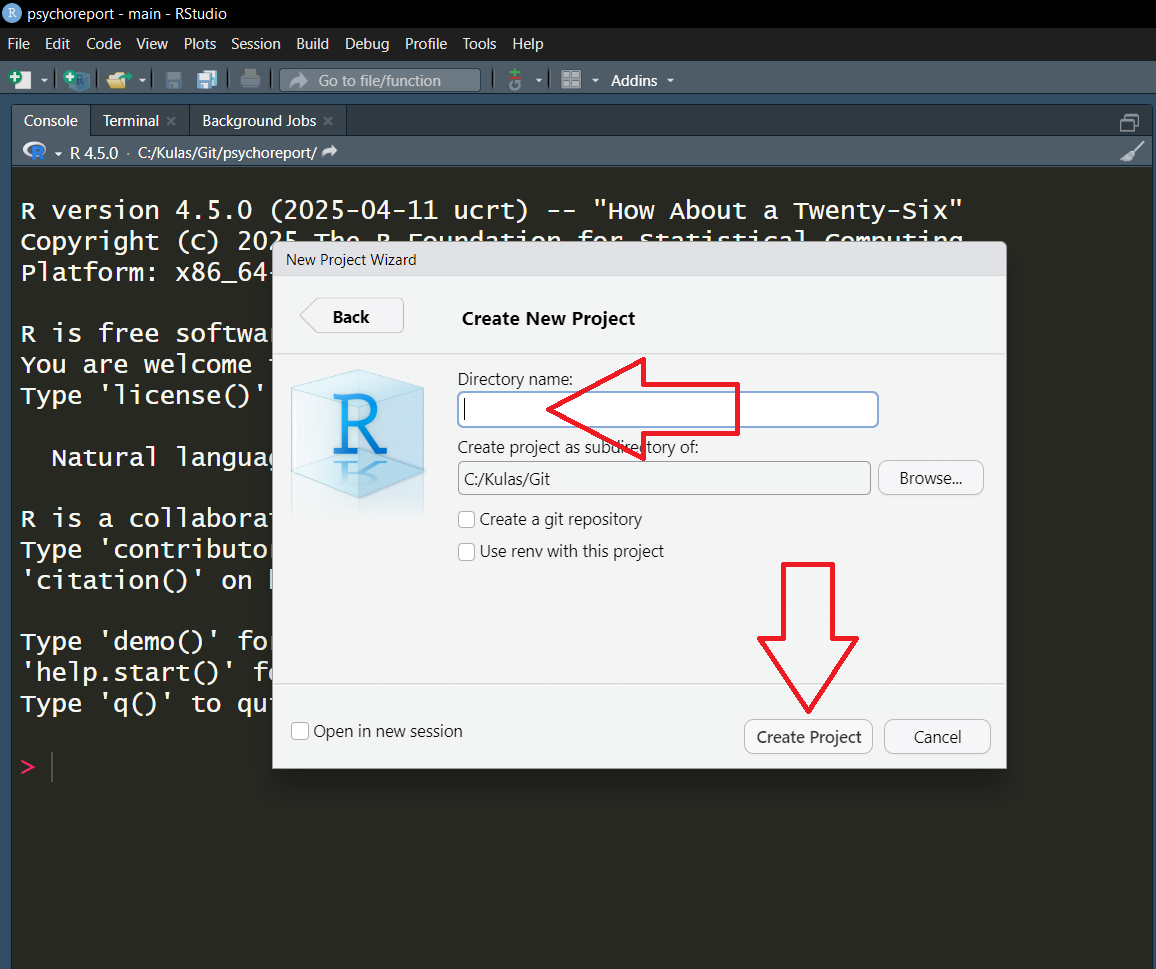
Task: Check Use renv with this project
Action: click(467, 552)
